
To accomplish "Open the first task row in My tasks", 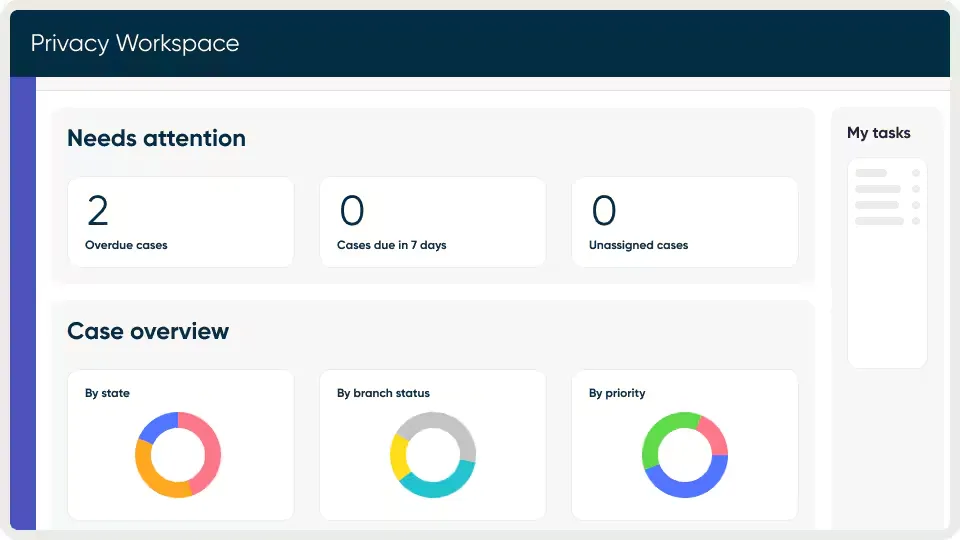I will pos(871,173).
